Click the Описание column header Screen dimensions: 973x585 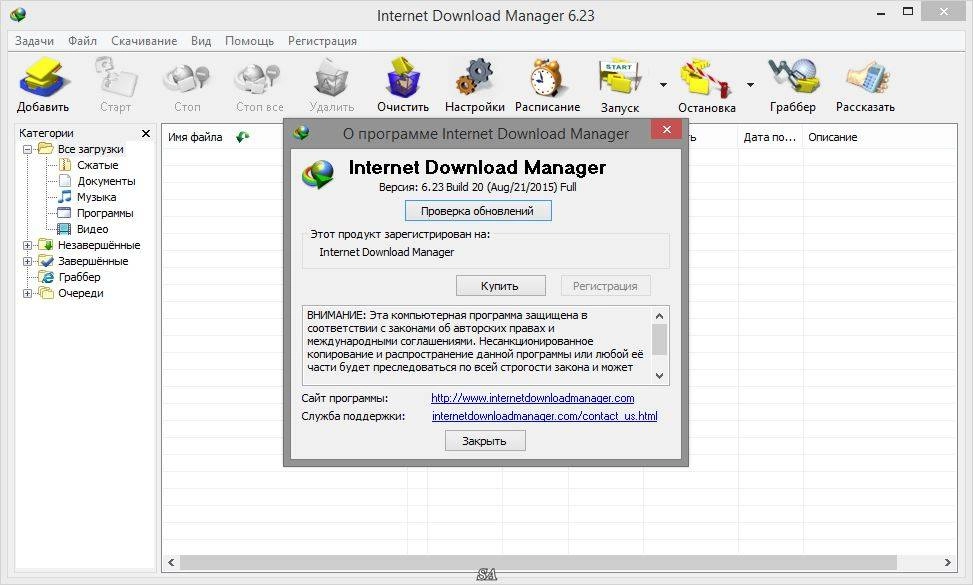point(833,137)
